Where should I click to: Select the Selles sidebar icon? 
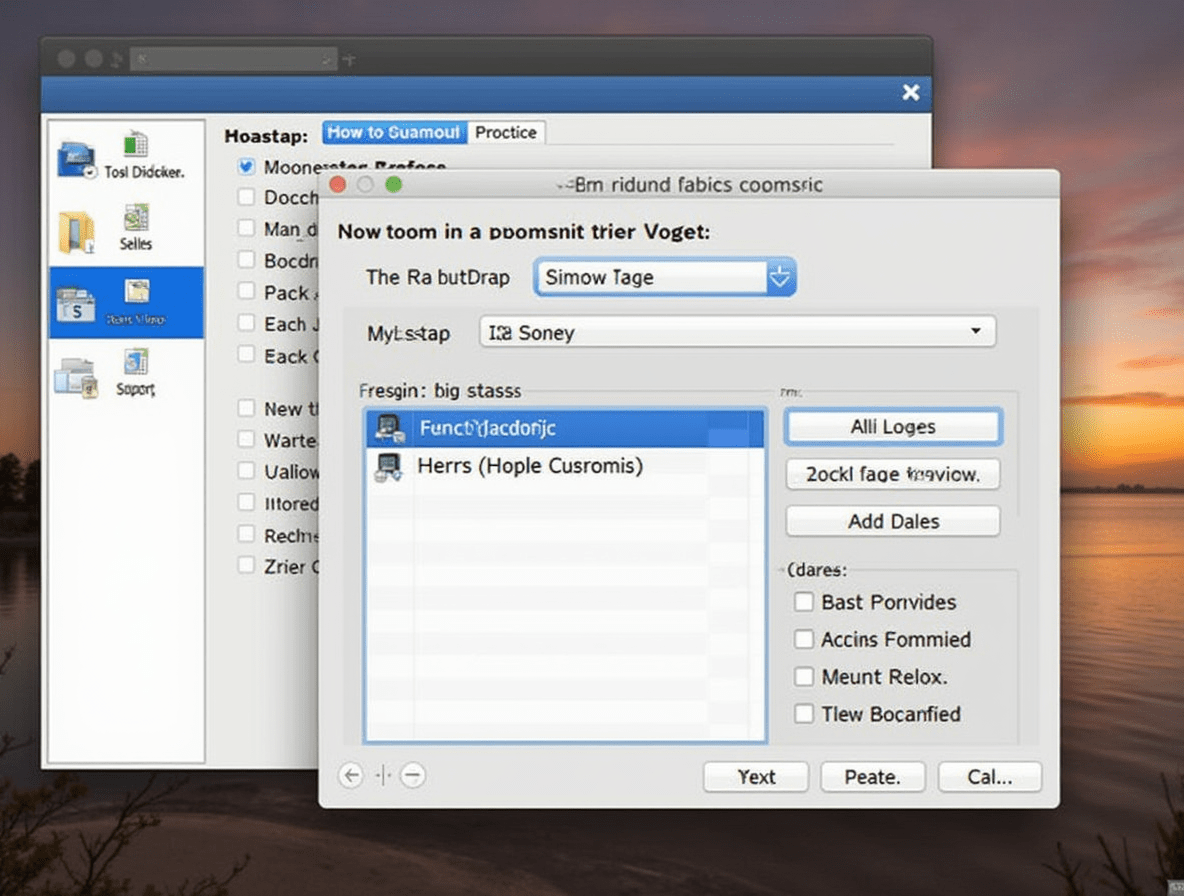click(136, 217)
